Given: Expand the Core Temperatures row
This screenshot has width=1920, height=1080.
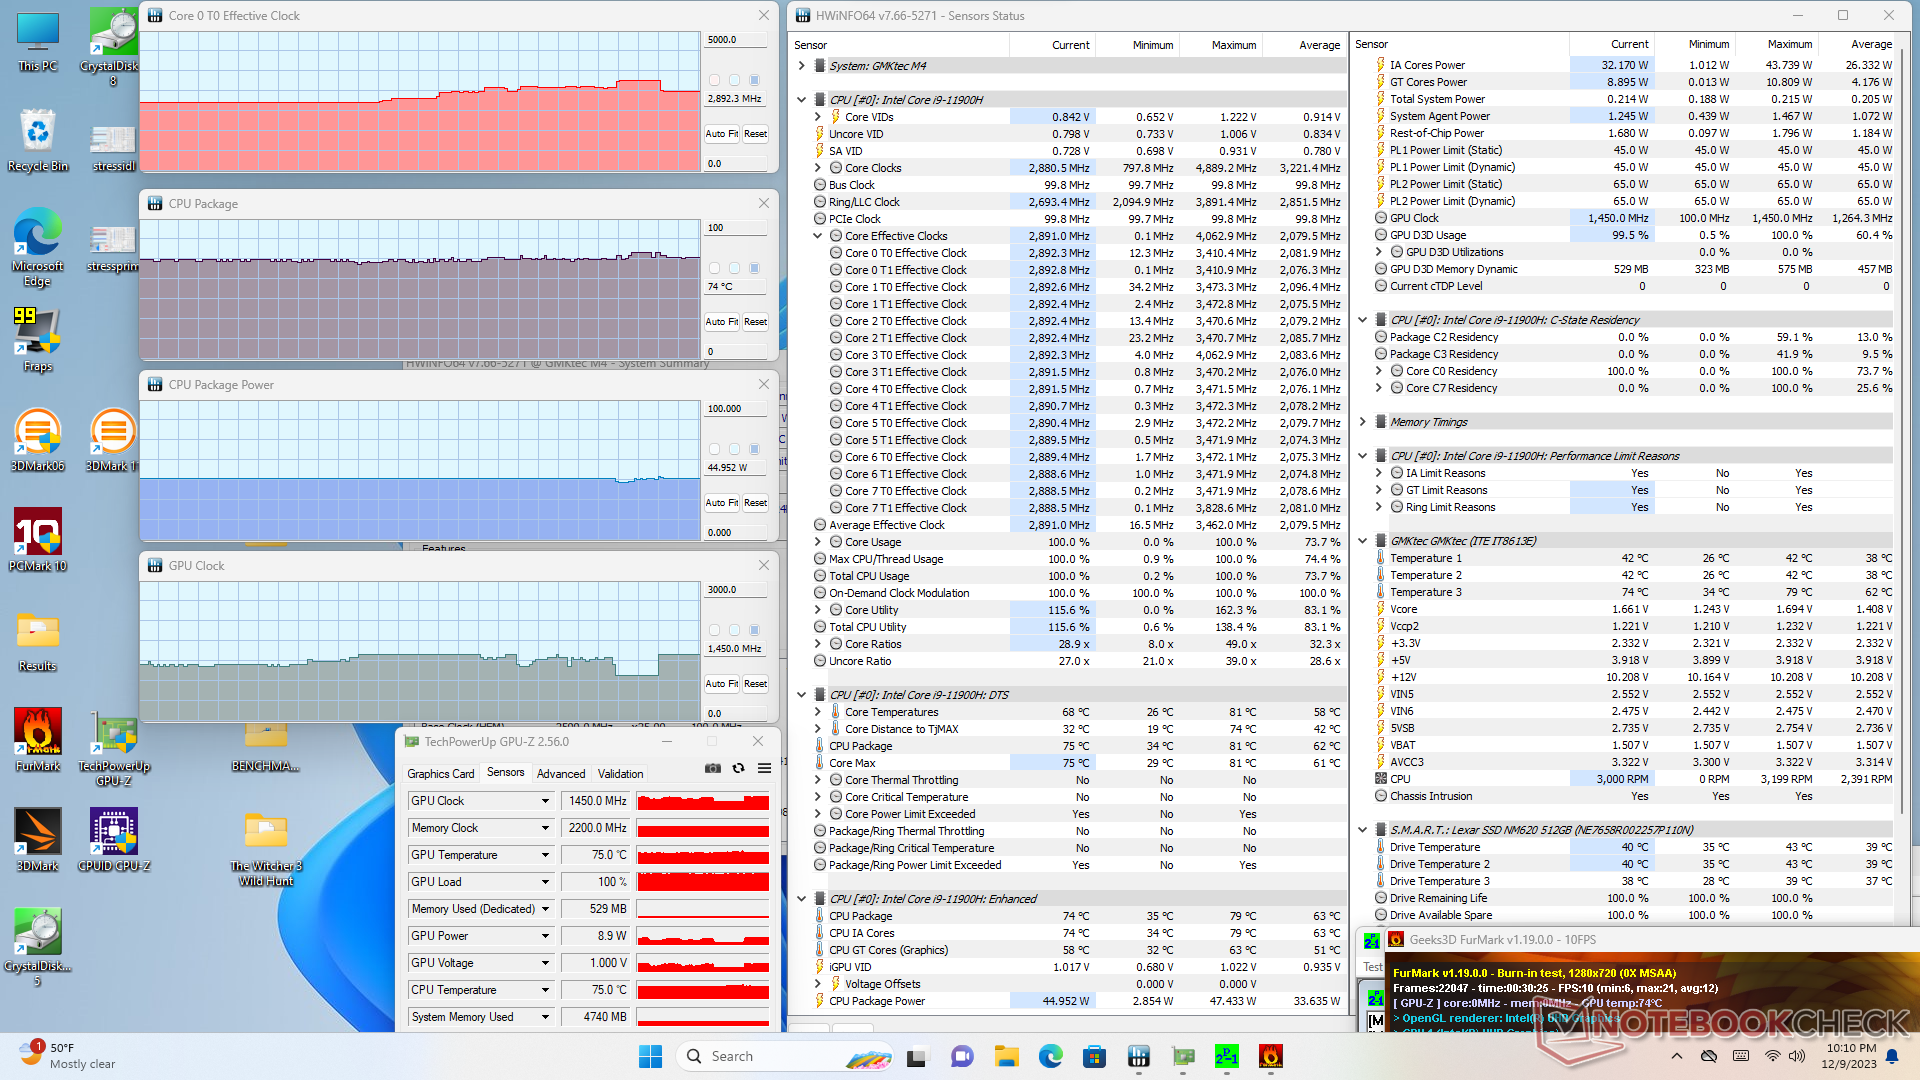Looking at the screenshot, I should pyautogui.click(x=817, y=712).
